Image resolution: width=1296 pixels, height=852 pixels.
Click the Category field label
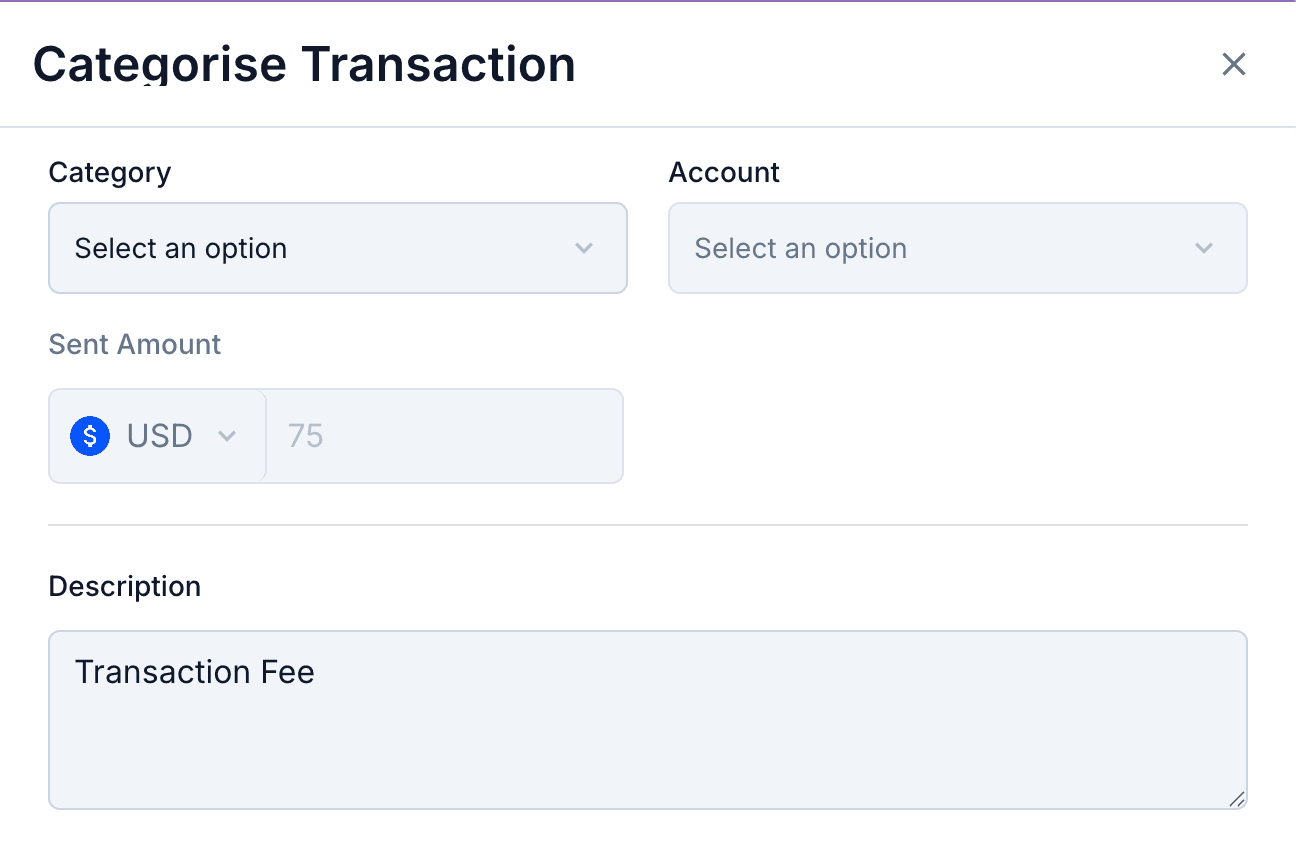pyautogui.click(x=109, y=172)
